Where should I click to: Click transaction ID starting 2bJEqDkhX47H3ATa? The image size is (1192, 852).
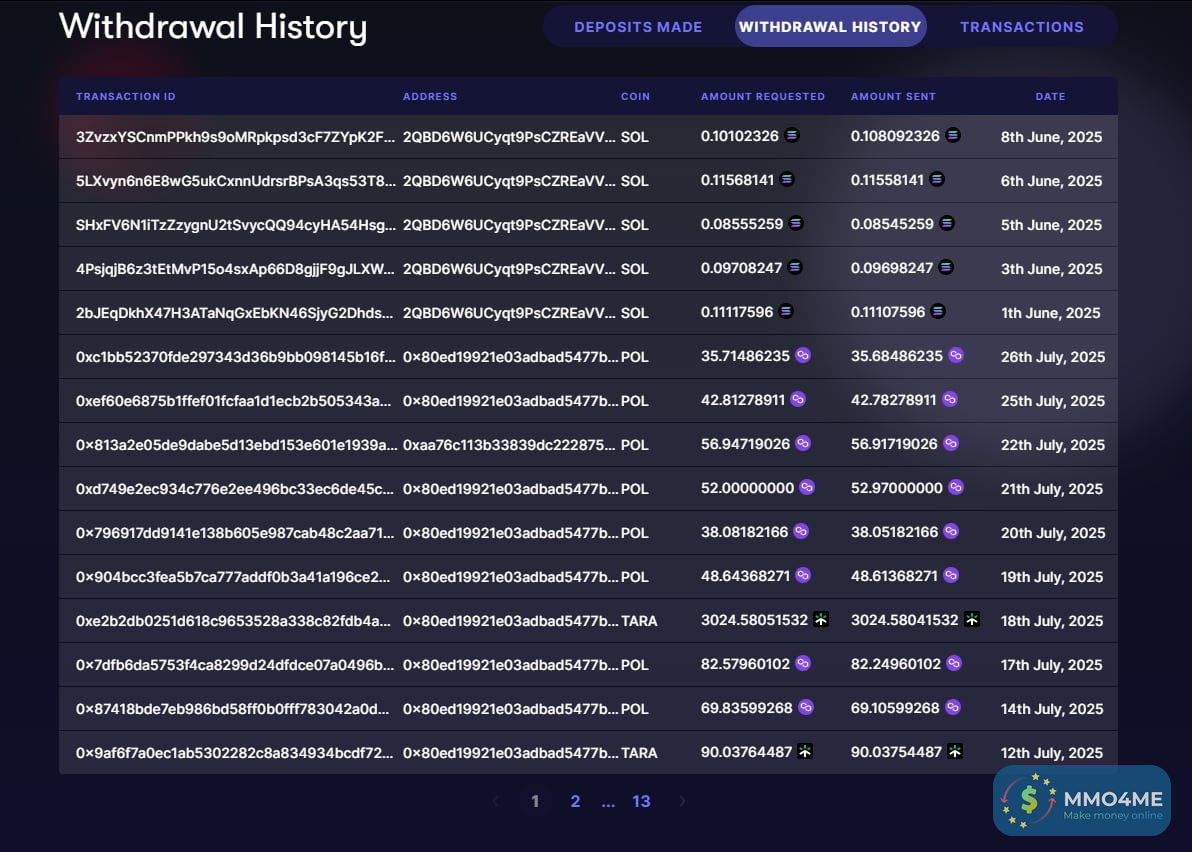(234, 313)
